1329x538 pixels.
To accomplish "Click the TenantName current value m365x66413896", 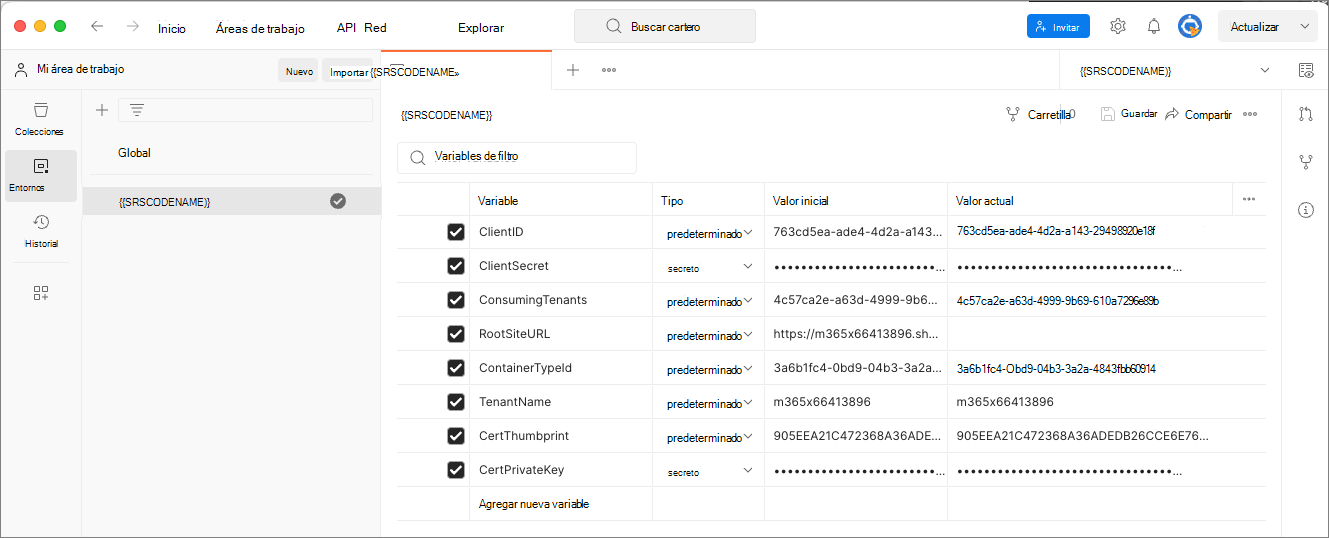I will (1005, 402).
